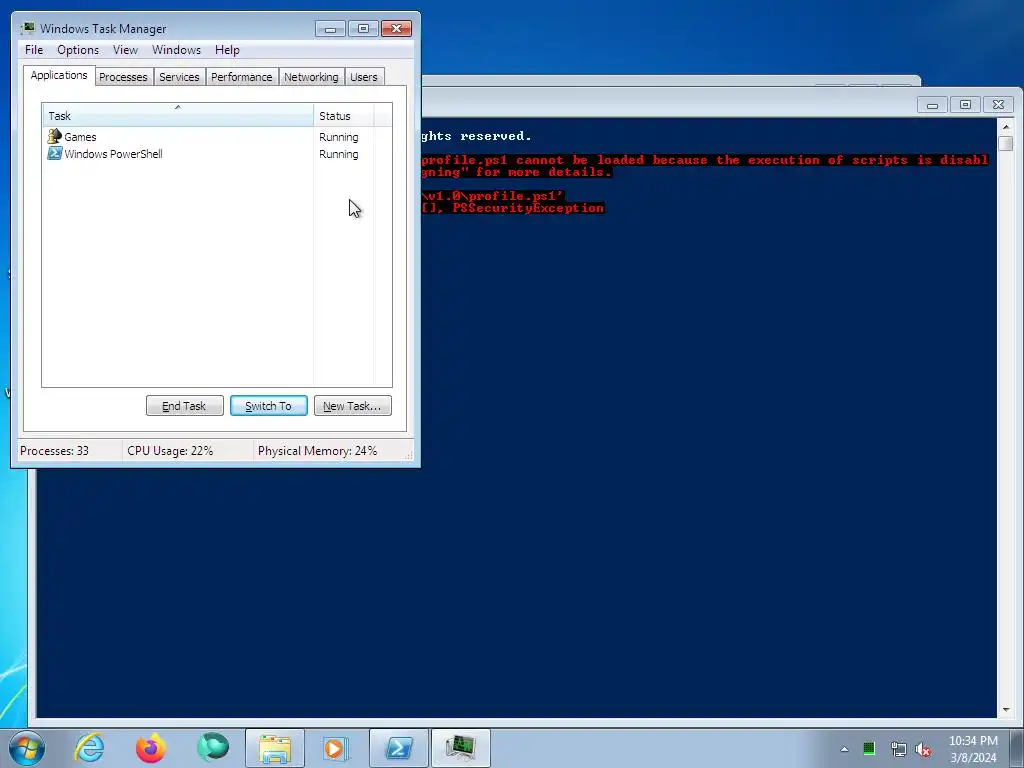Screen dimensions: 1024x768
Task: Open the Help menu
Action: (227, 50)
